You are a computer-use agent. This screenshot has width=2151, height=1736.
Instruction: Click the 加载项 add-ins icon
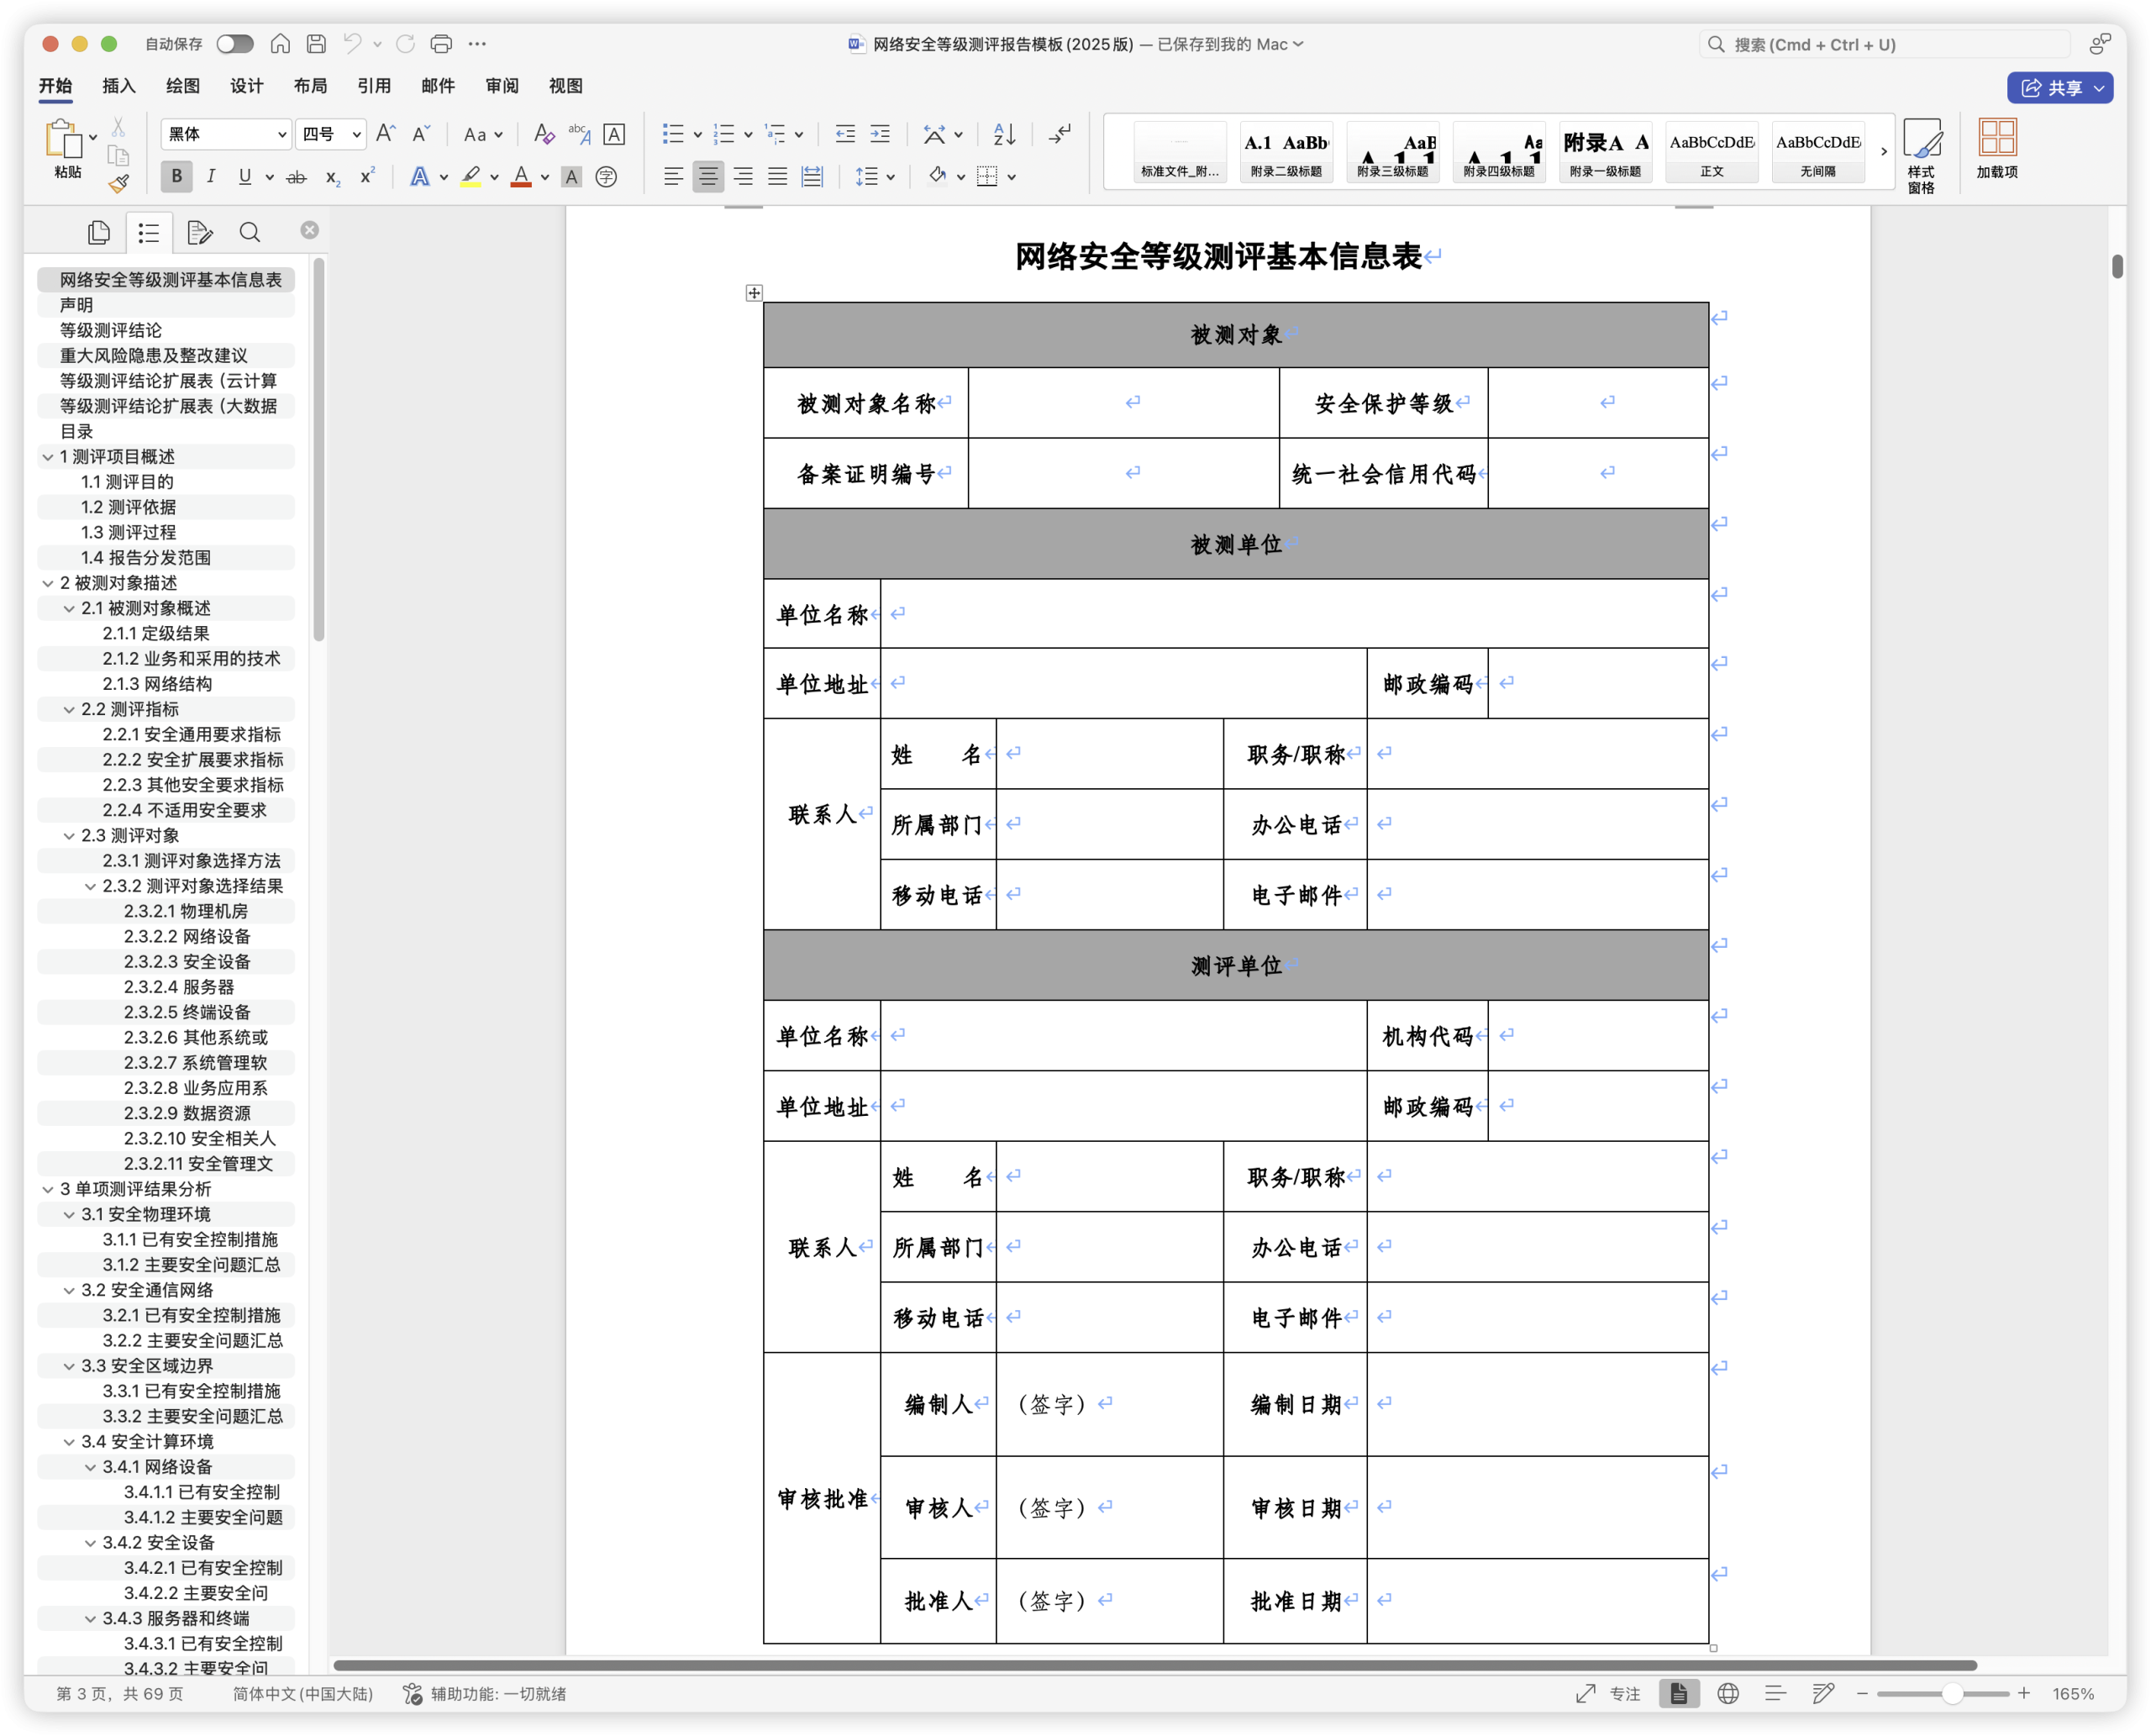tap(1997, 148)
